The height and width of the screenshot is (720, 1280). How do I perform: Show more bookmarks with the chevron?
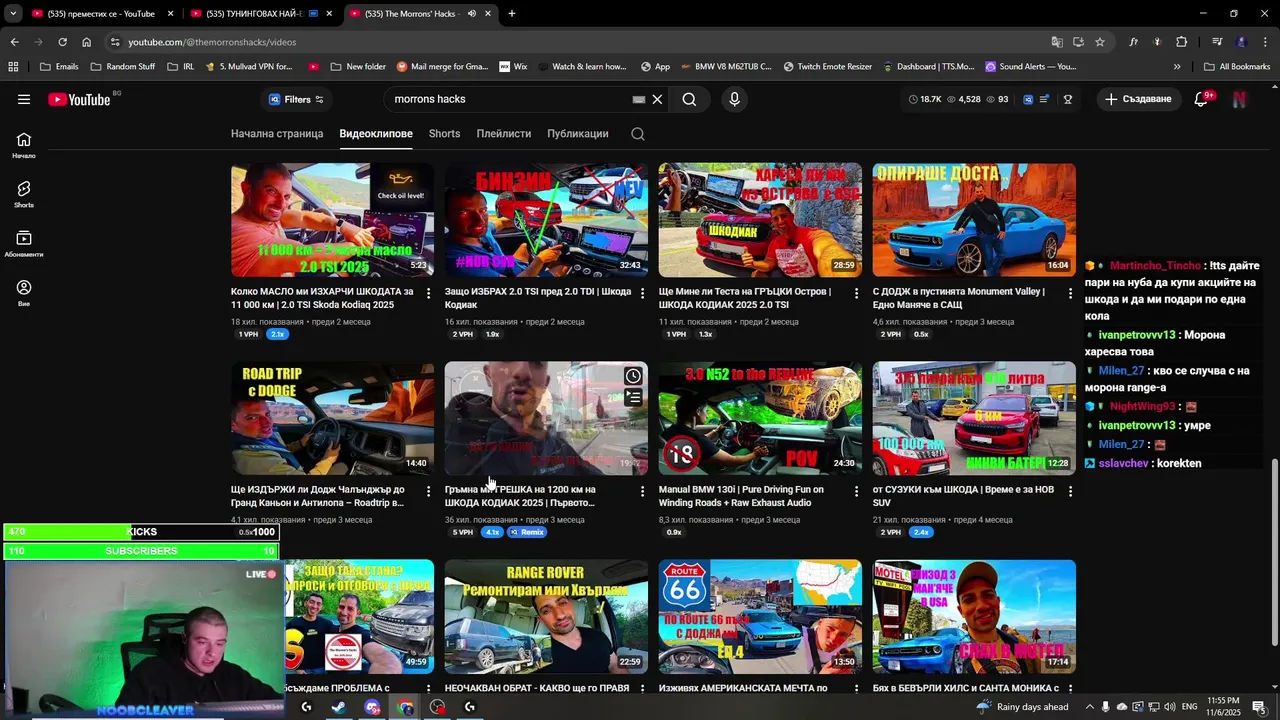1177,66
